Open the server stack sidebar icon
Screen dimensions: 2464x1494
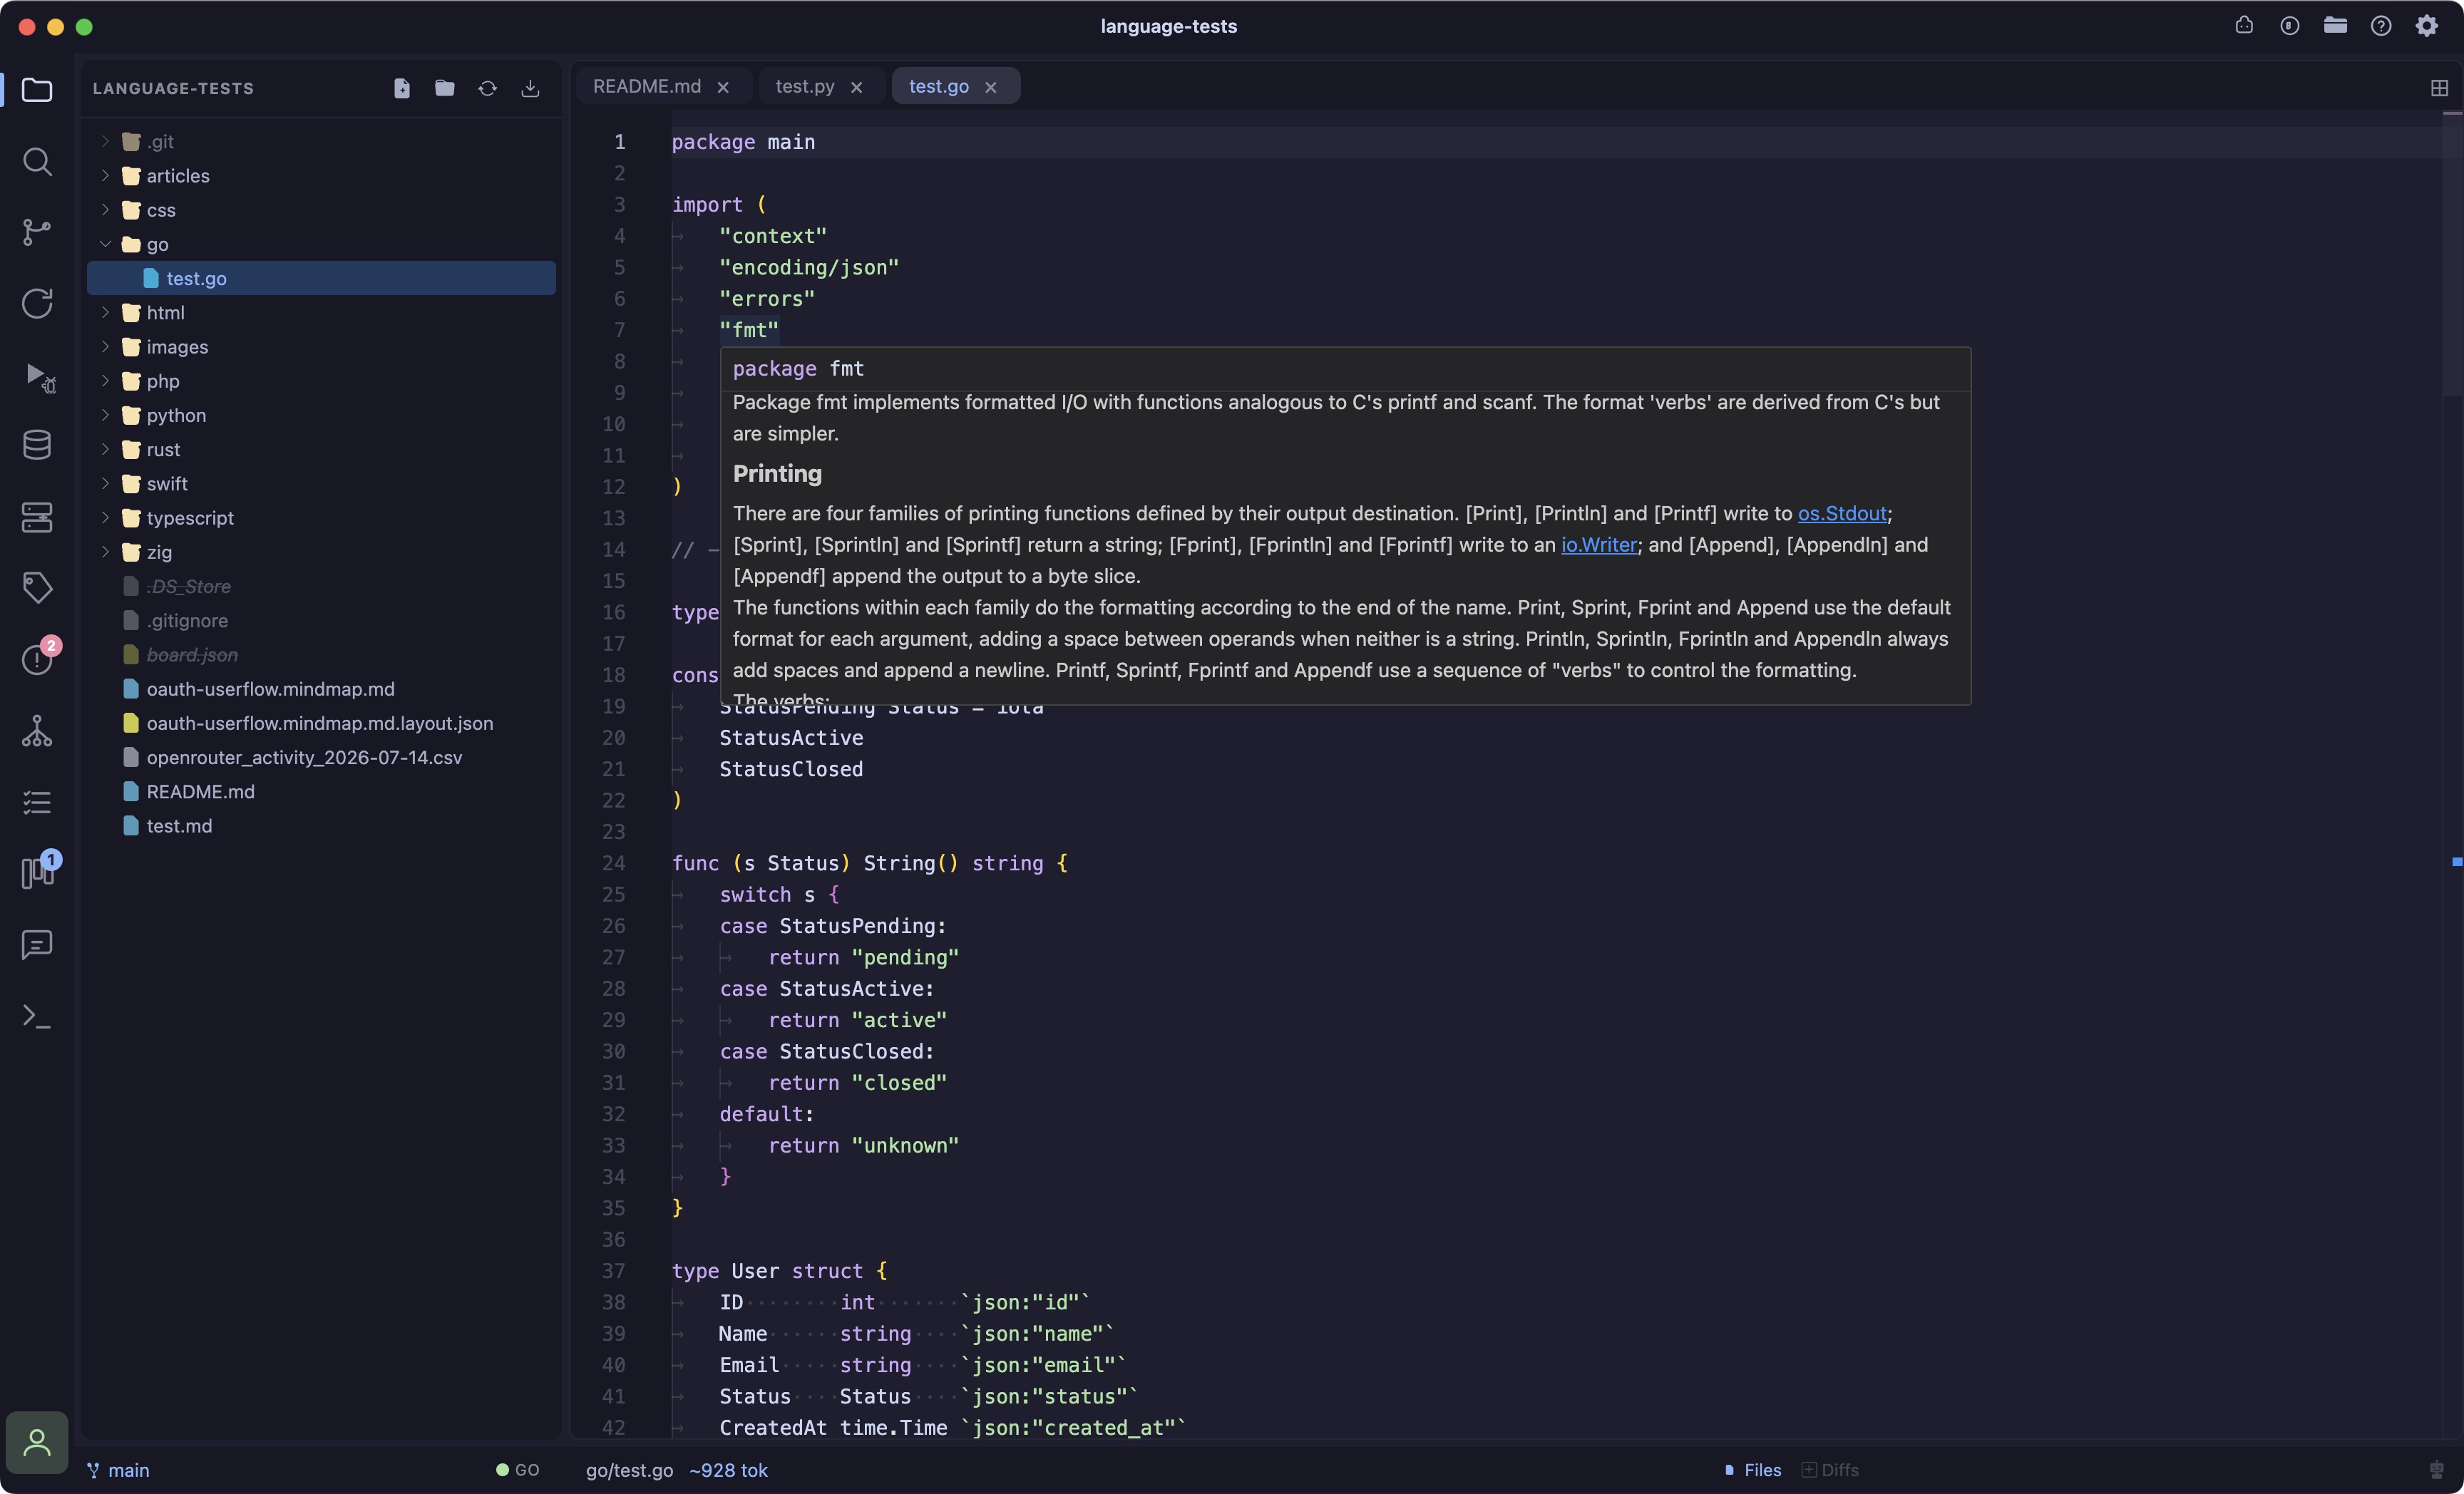[x=37, y=517]
